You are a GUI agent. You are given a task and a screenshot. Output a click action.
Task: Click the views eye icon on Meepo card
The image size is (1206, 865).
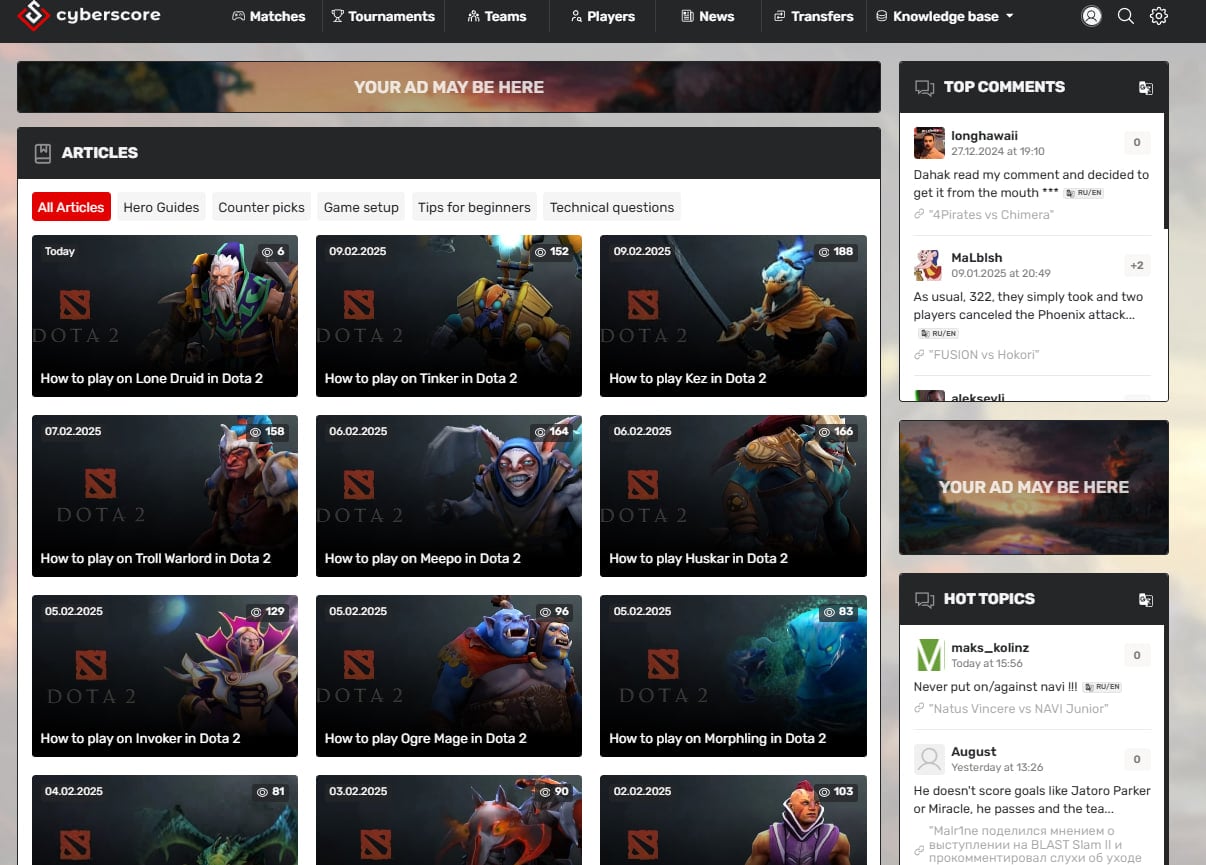[540, 432]
